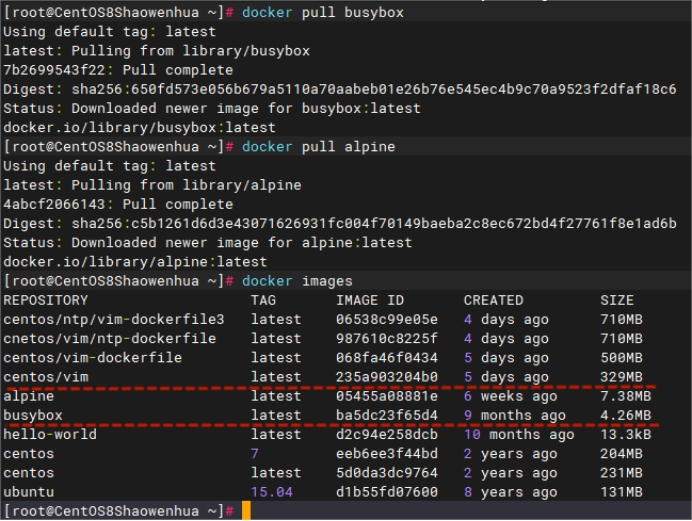Click alpine size 7.38MB
The image size is (692, 521).
pos(625,396)
